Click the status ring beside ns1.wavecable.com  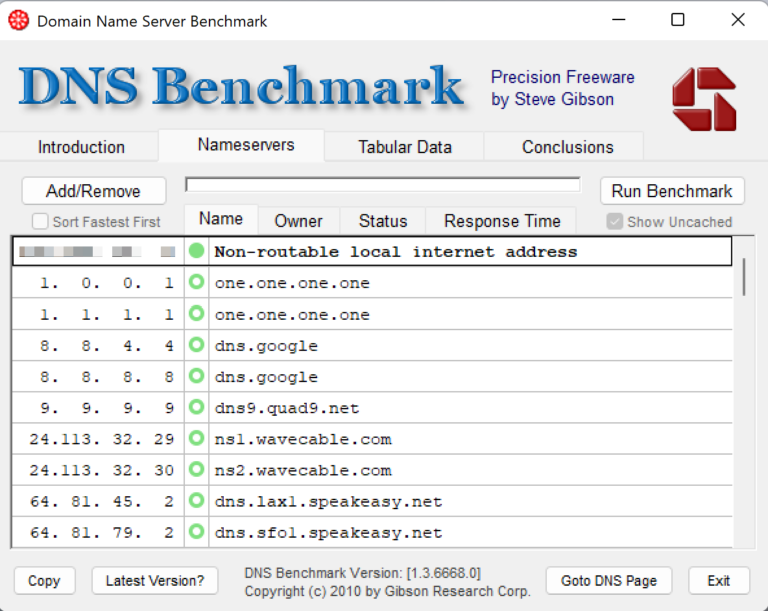[x=196, y=439]
